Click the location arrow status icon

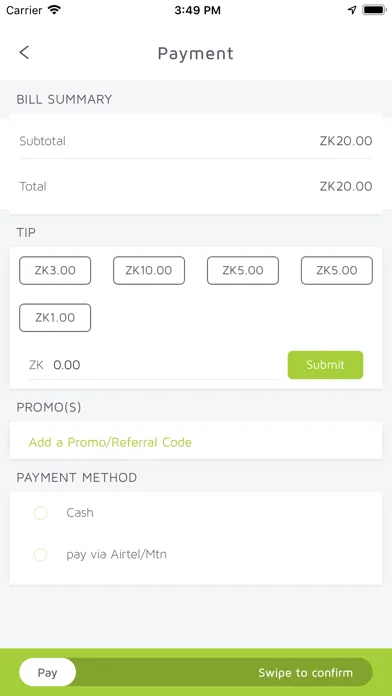coord(352,10)
